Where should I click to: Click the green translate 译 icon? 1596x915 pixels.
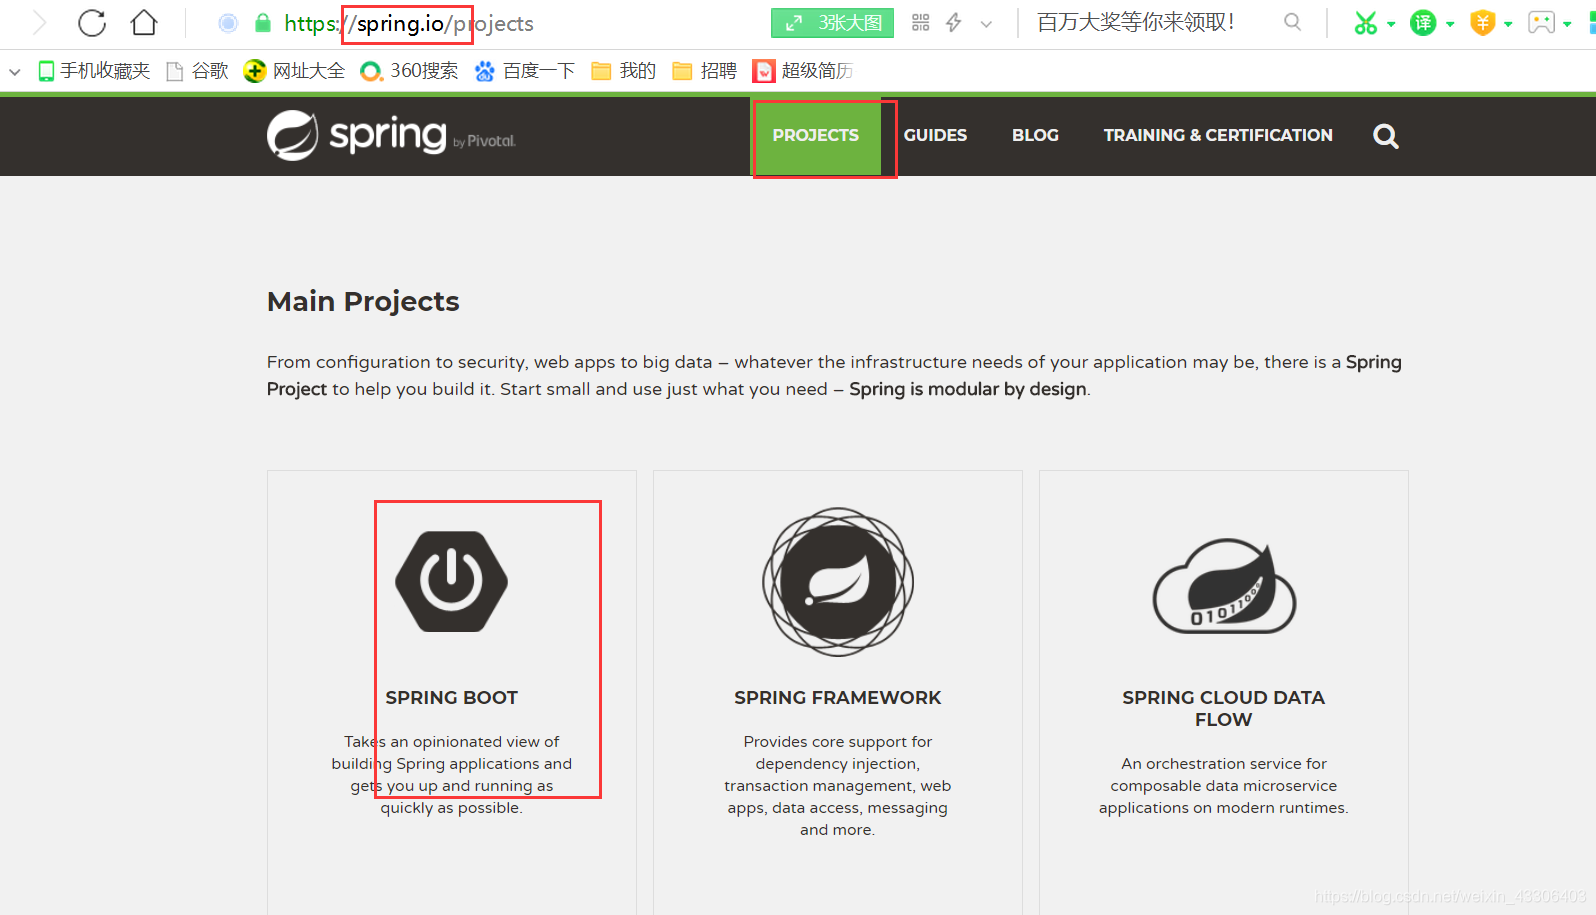(1423, 23)
